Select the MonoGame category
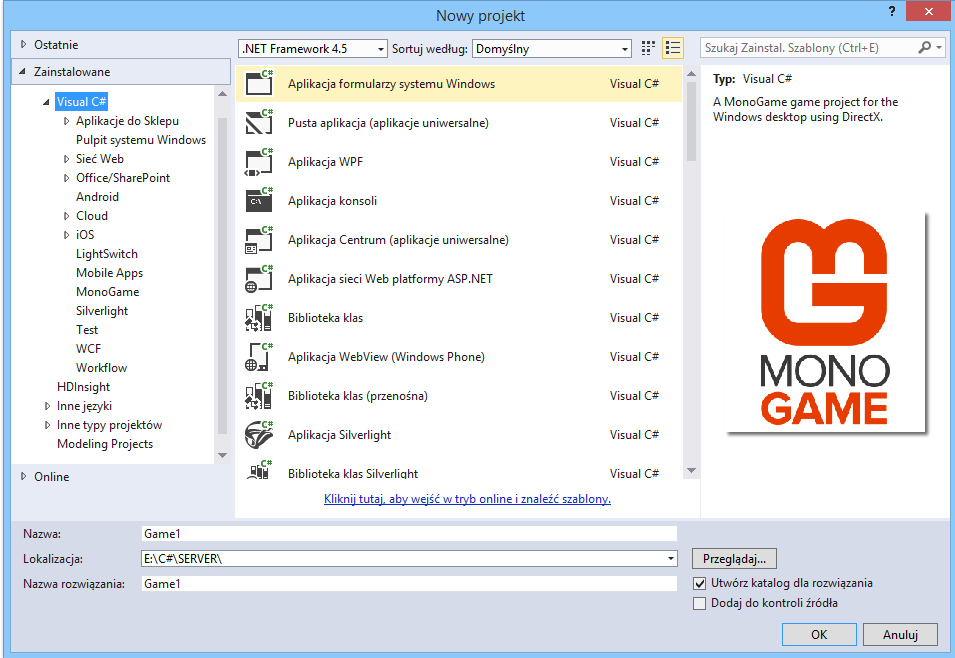 (x=107, y=292)
